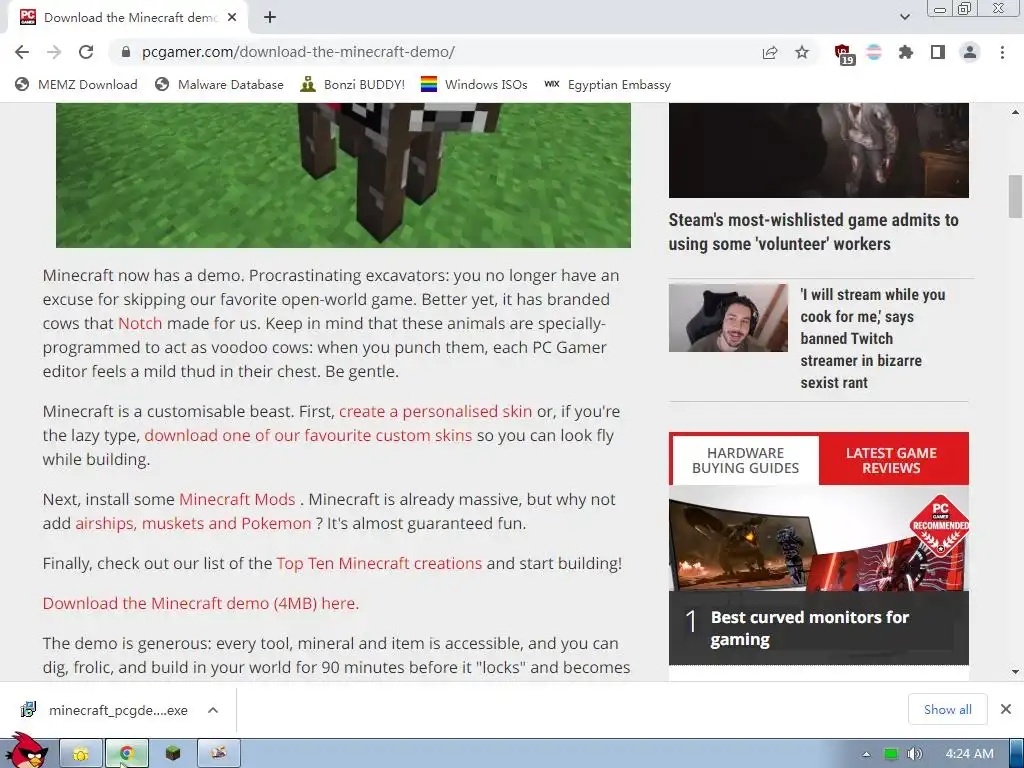Open Chrome's three-dot menu
1024x768 pixels.
pyautogui.click(x=1002, y=52)
